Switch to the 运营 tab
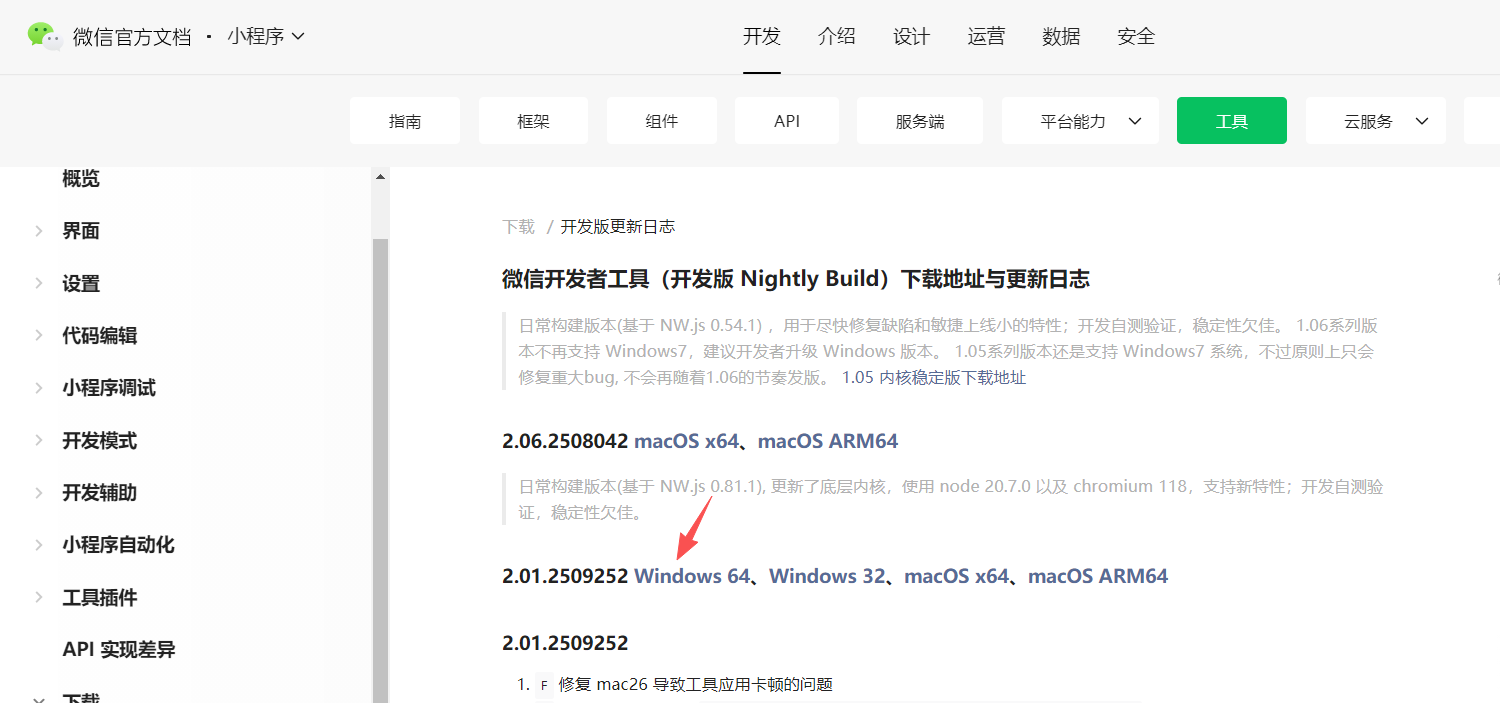This screenshot has height=703, width=1500. (x=987, y=37)
